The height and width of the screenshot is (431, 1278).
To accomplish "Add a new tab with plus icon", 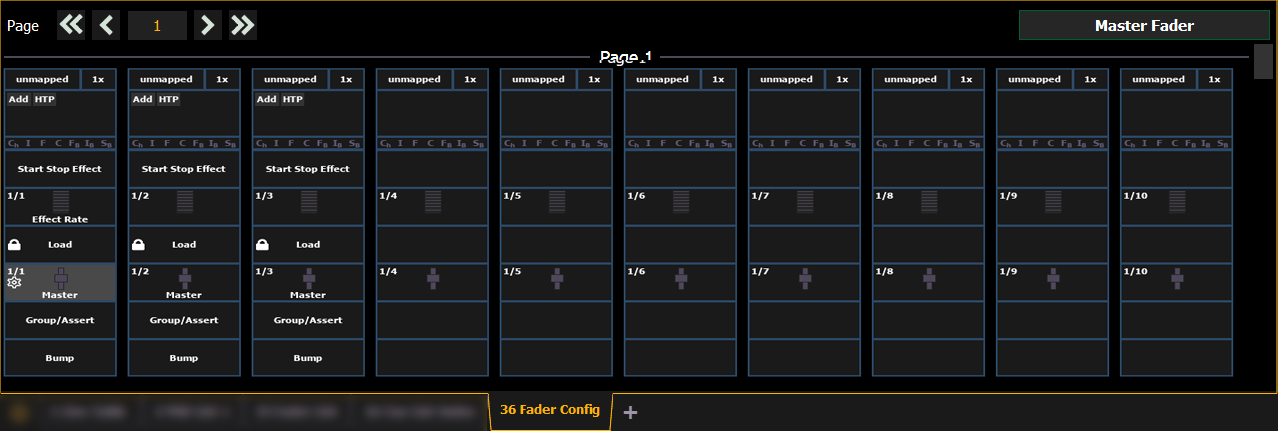I will point(630,412).
